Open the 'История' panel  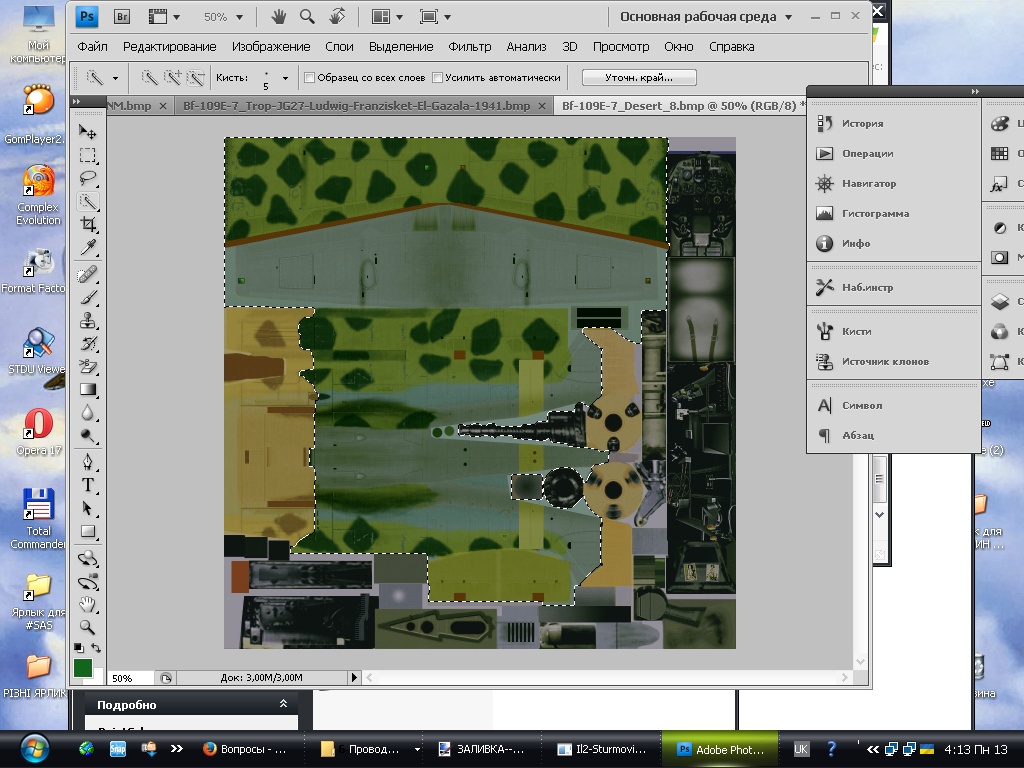pos(861,124)
